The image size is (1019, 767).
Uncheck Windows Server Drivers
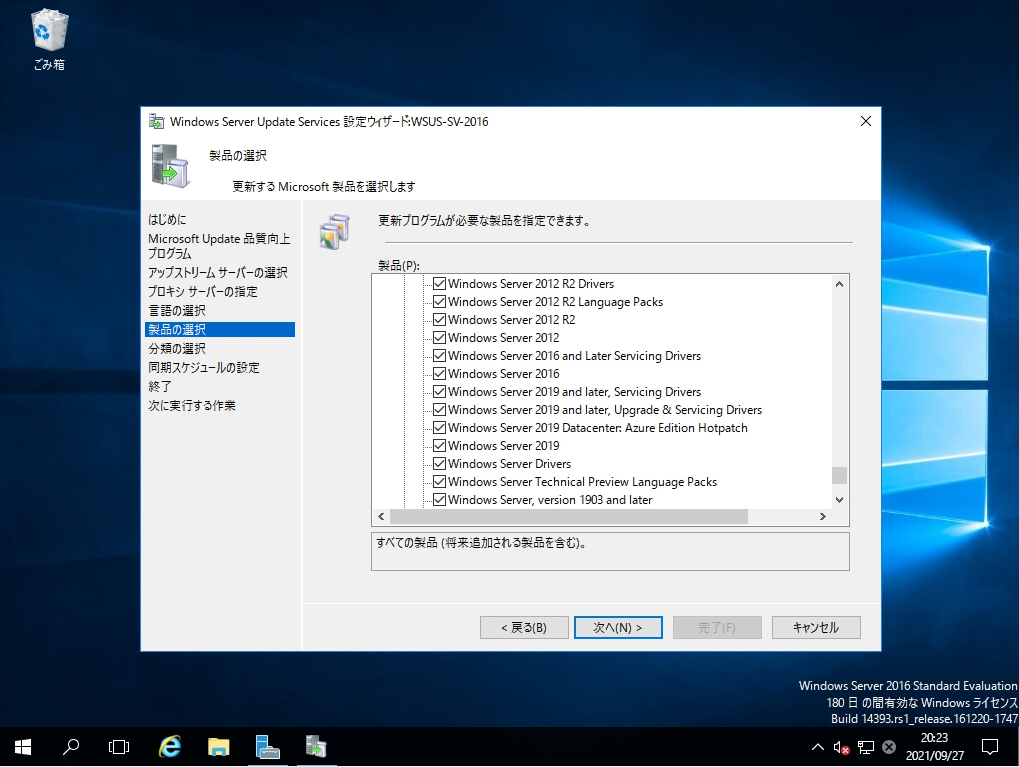tap(439, 463)
